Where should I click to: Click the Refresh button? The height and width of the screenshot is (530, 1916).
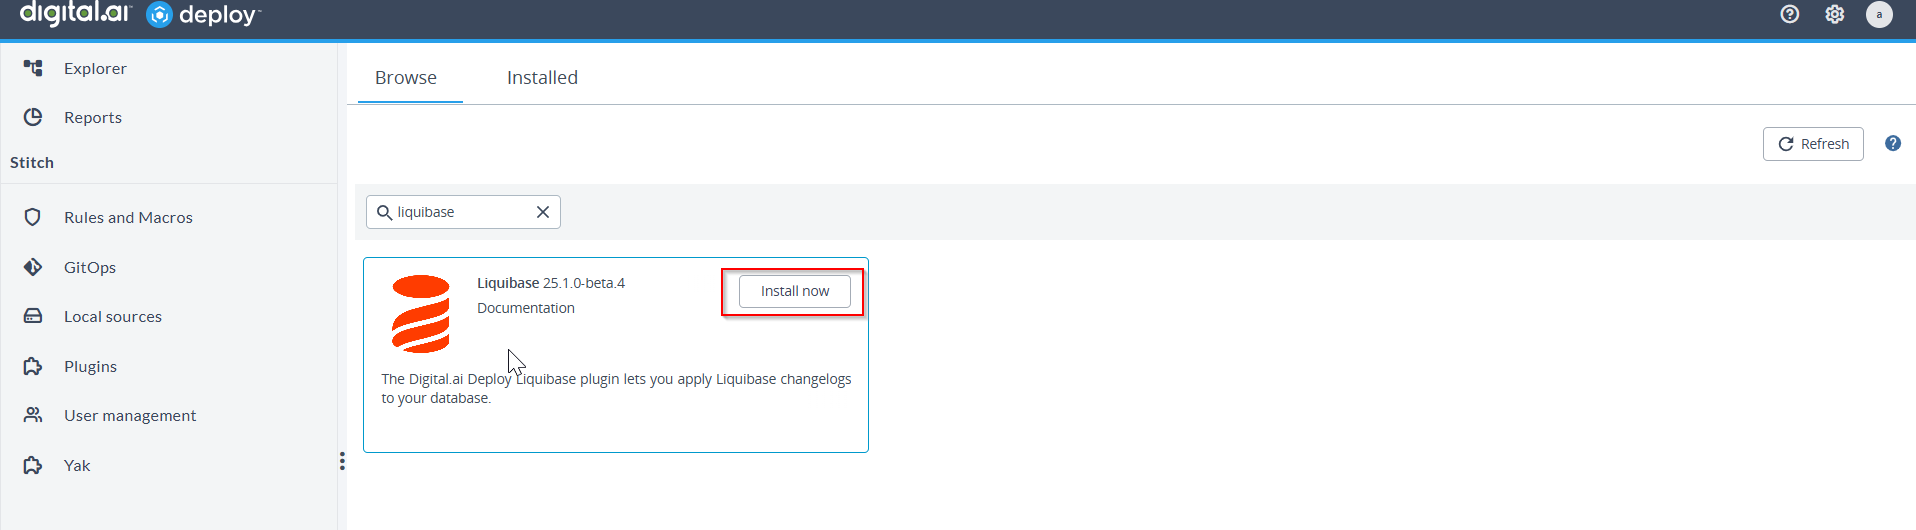click(x=1813, y=144)
